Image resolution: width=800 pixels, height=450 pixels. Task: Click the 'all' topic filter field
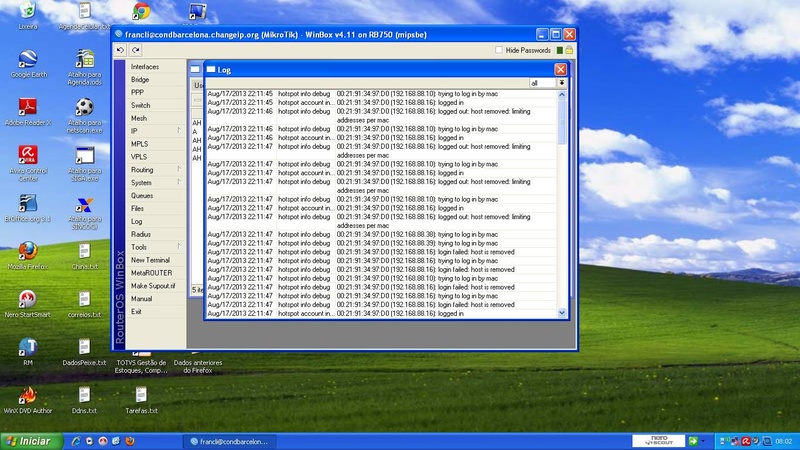coord(543,83)
